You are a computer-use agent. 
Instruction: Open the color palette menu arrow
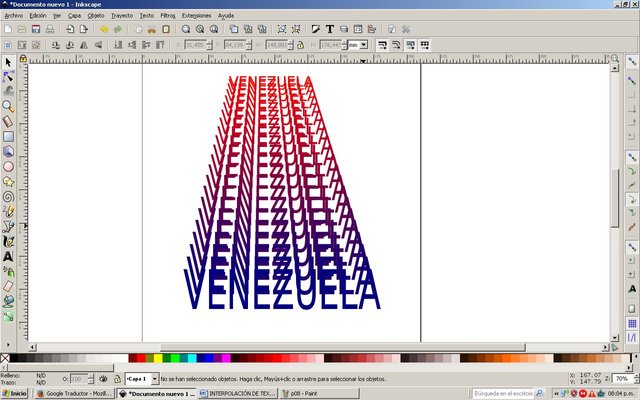pos(636,358)
